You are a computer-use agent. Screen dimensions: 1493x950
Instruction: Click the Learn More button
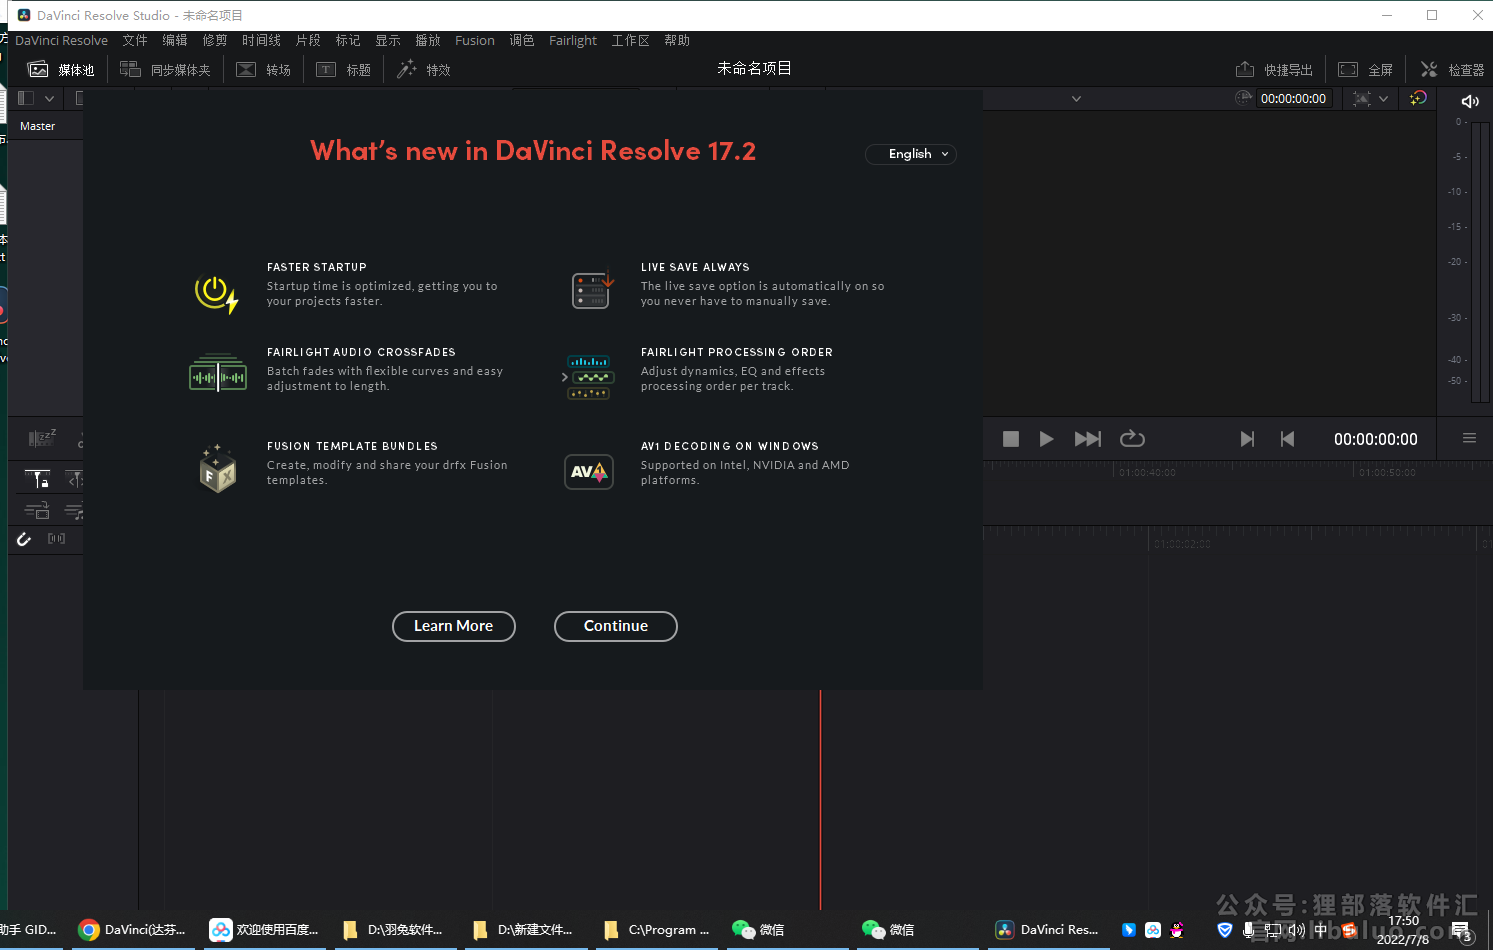click(x=453, y=626)
